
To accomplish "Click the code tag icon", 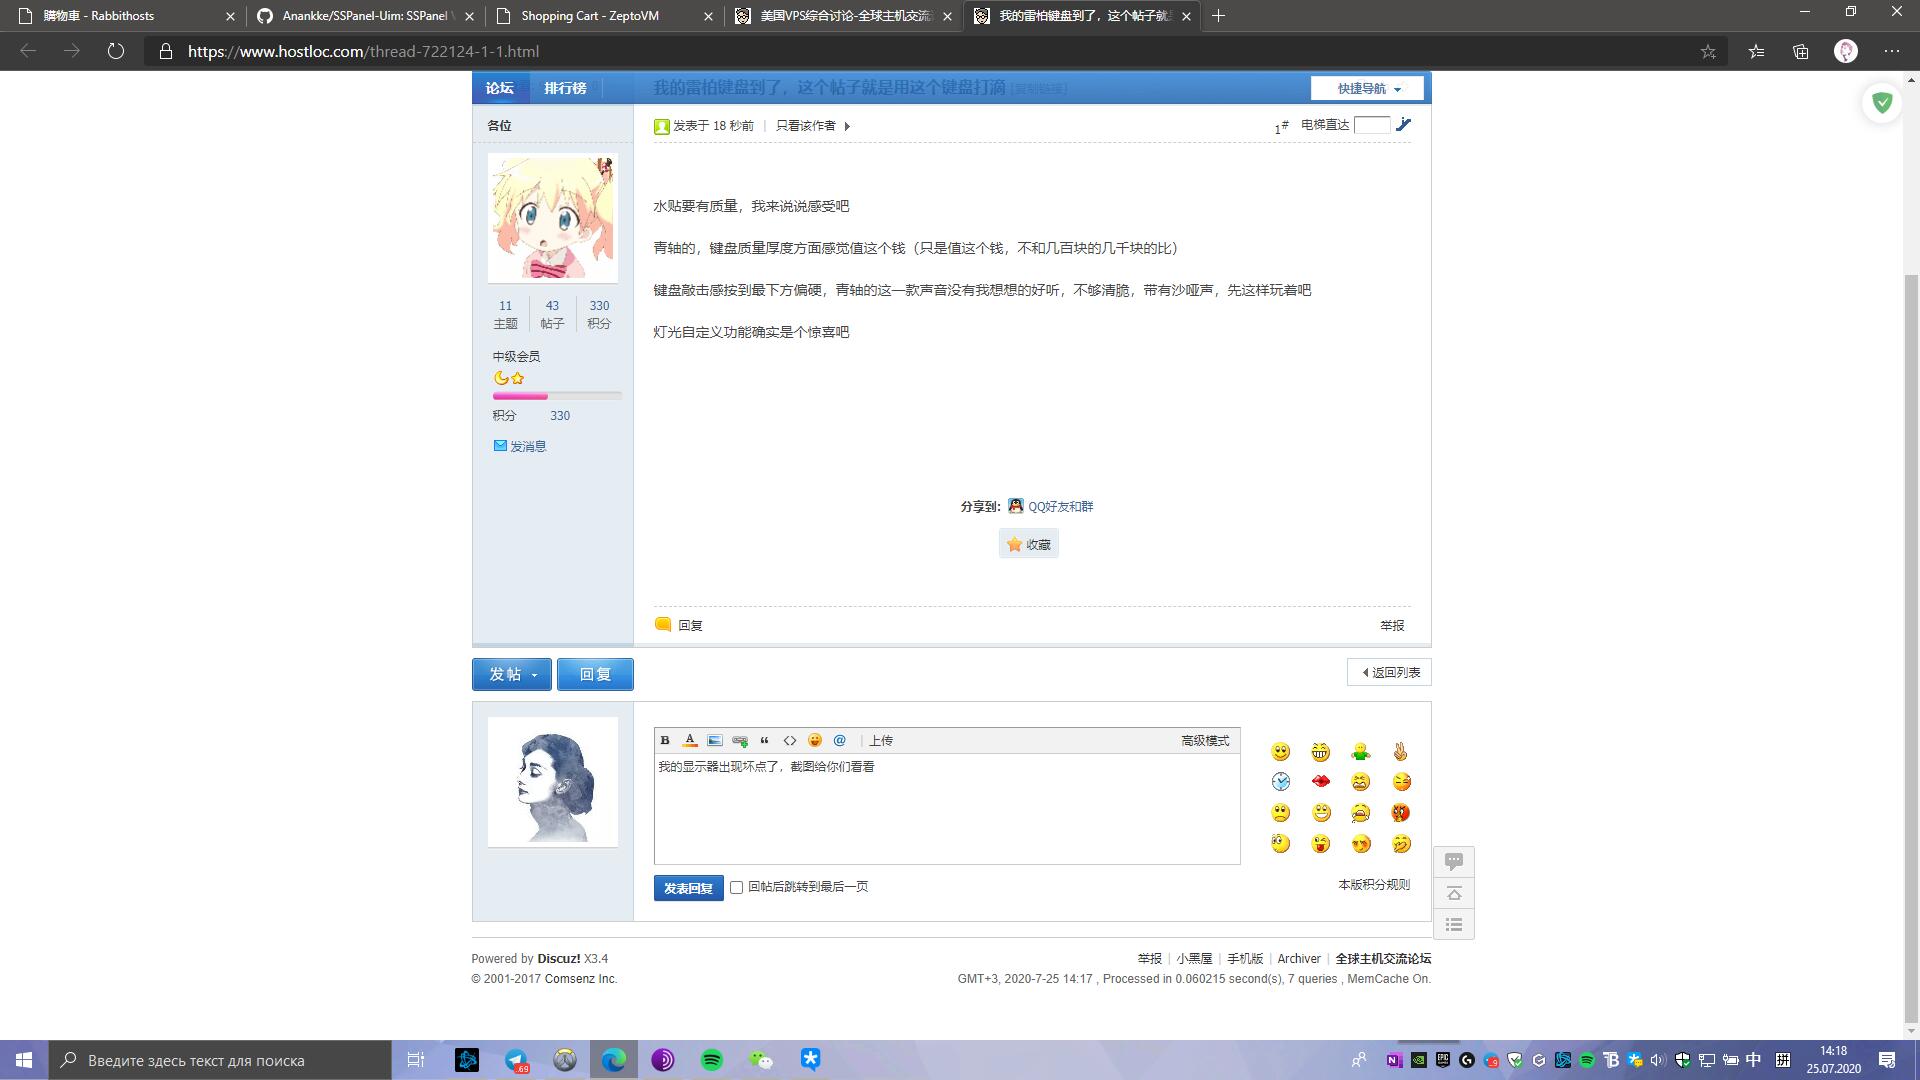I will coord(790,740).
